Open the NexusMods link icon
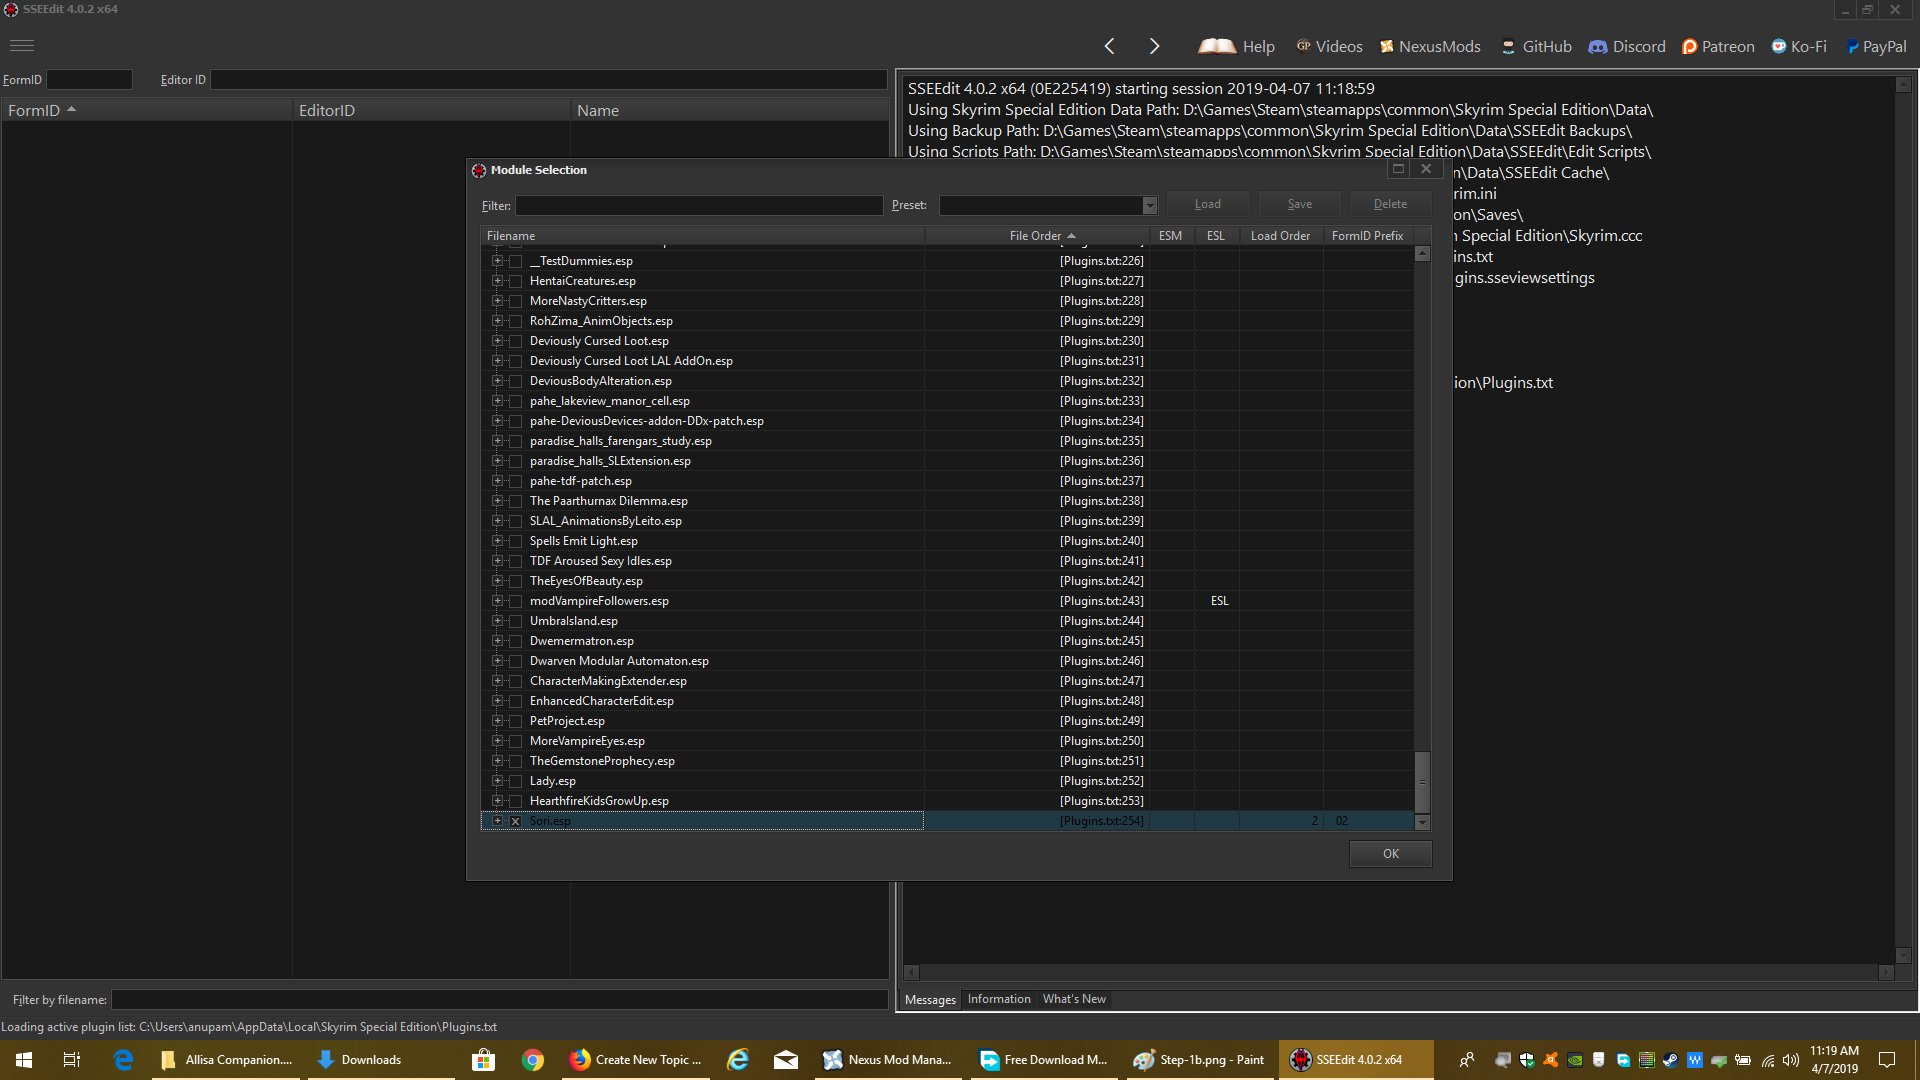 point(1387,46)
